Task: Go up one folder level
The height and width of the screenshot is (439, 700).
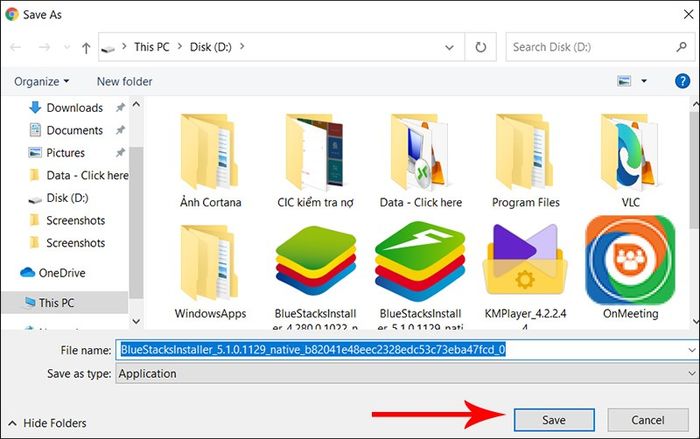Action: 86,48
